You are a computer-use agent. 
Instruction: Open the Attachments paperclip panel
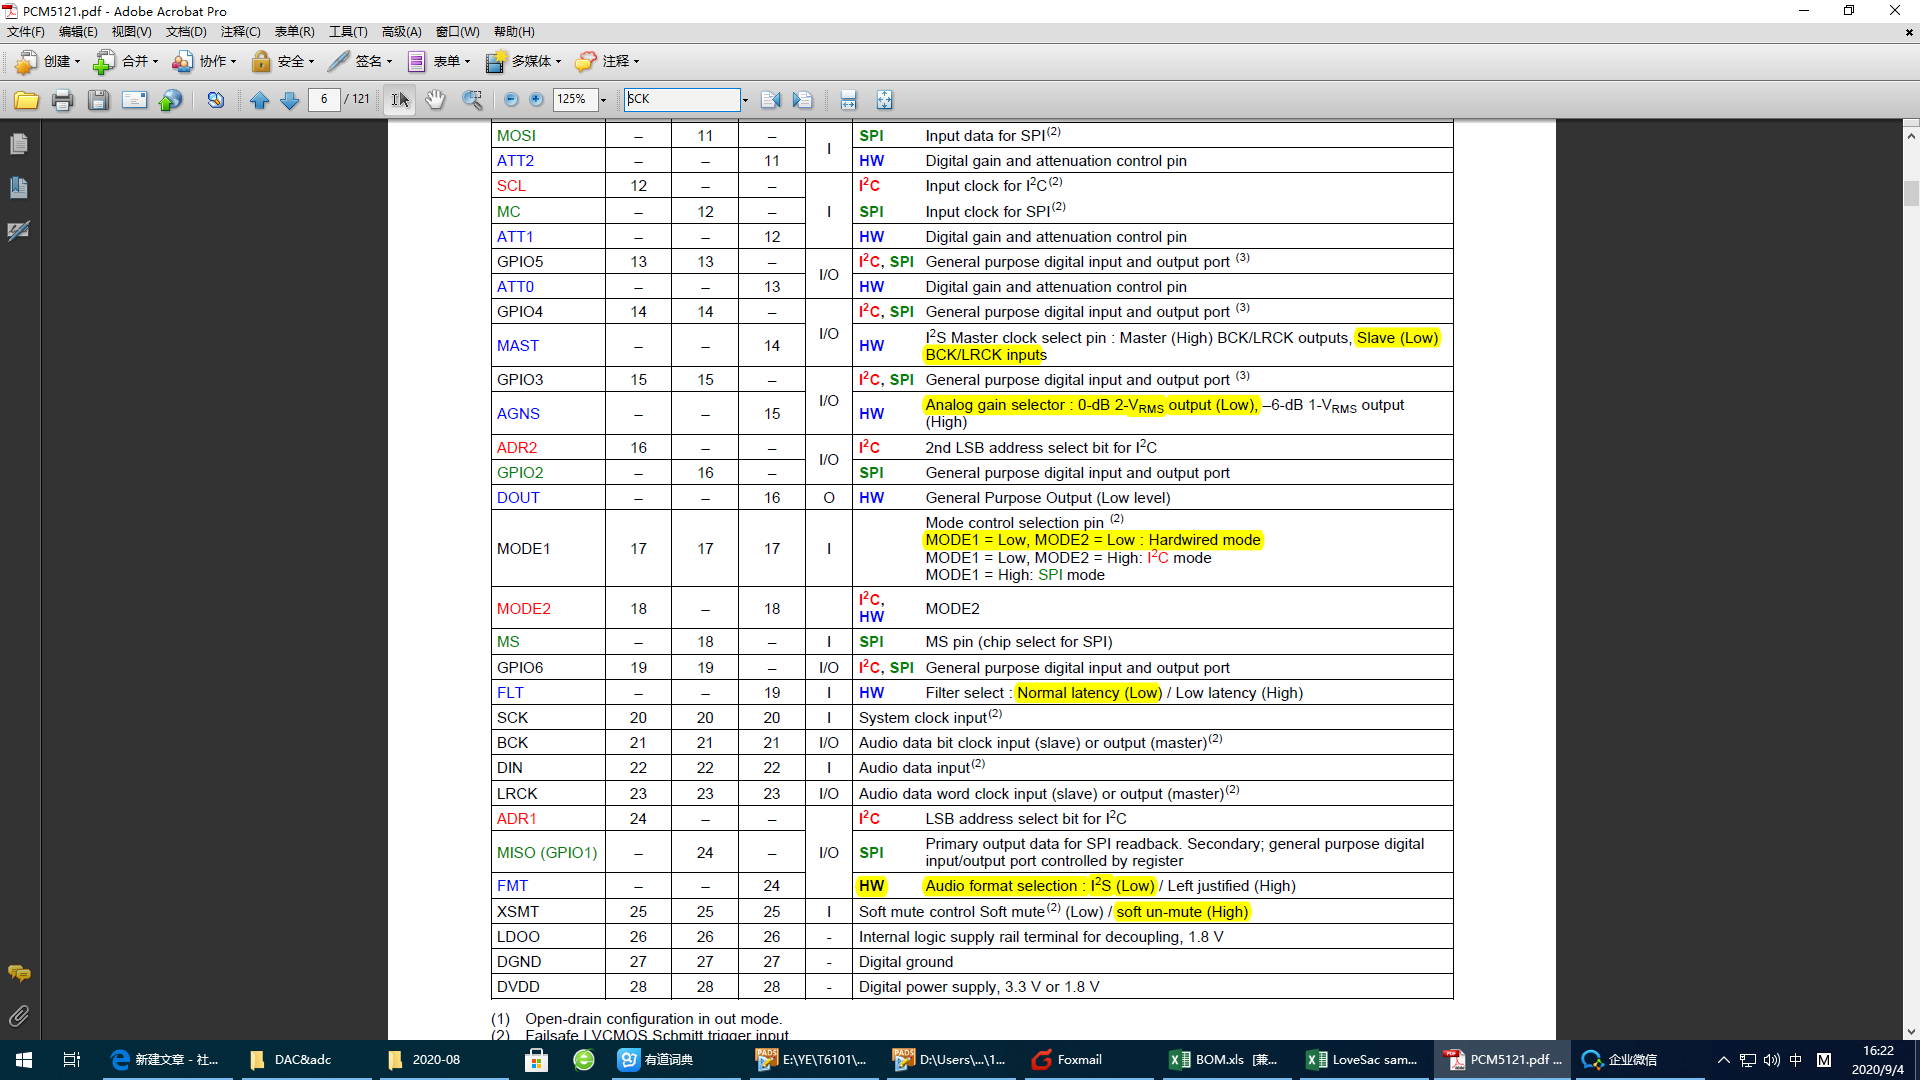18,1016
